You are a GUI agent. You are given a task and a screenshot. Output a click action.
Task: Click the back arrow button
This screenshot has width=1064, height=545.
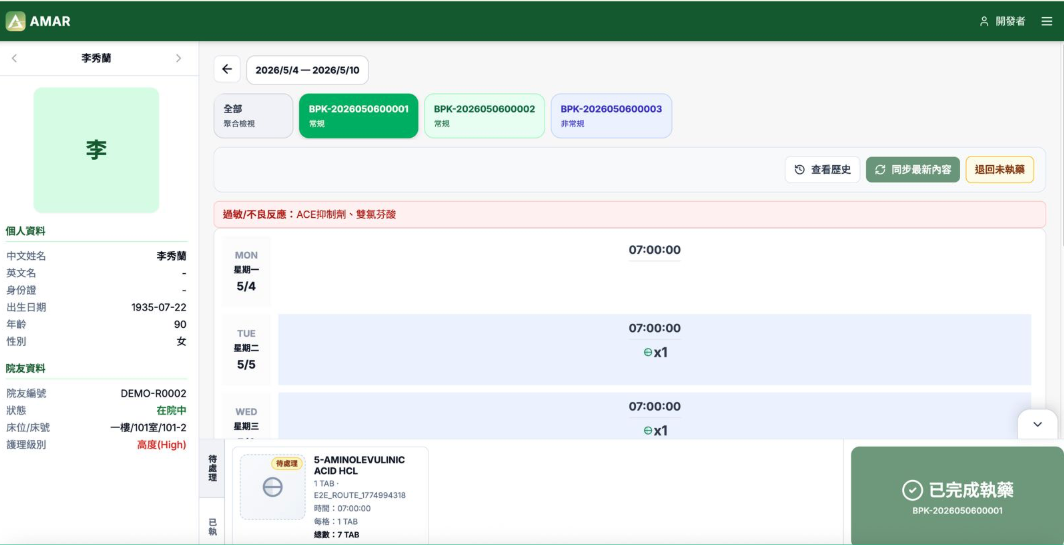click(x=227, y=69)
